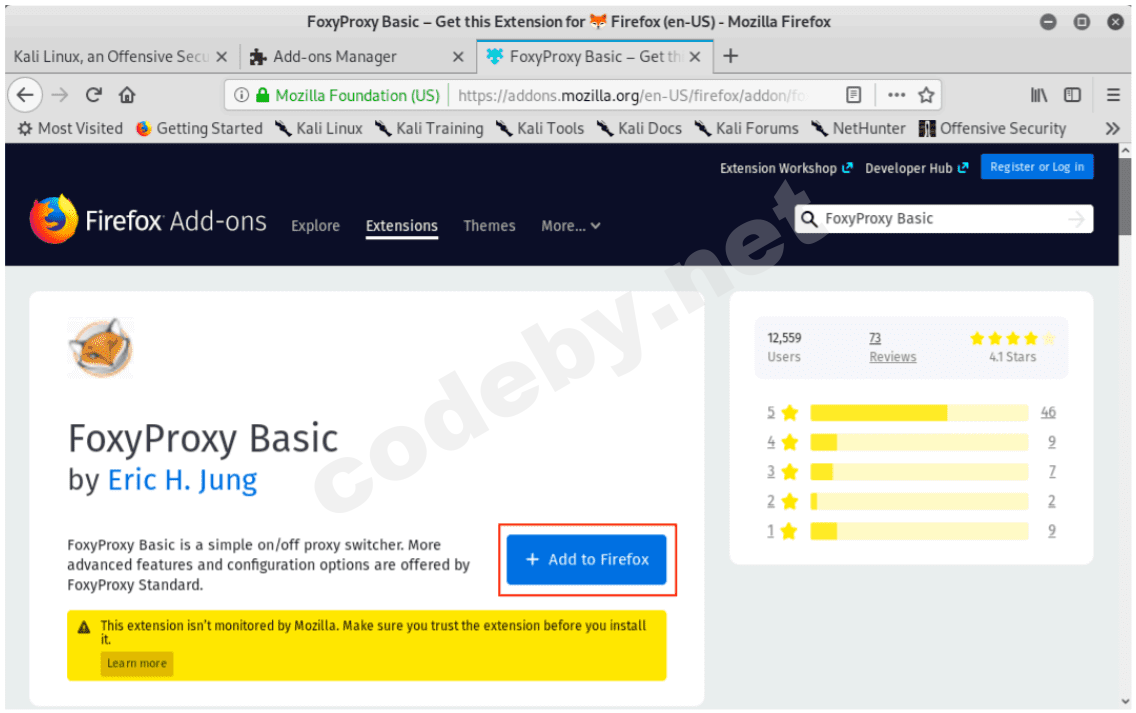This screenshot has width=1136, height=713.
Task: Click Learn more in warning banner
Action: [x=137, y=663]
